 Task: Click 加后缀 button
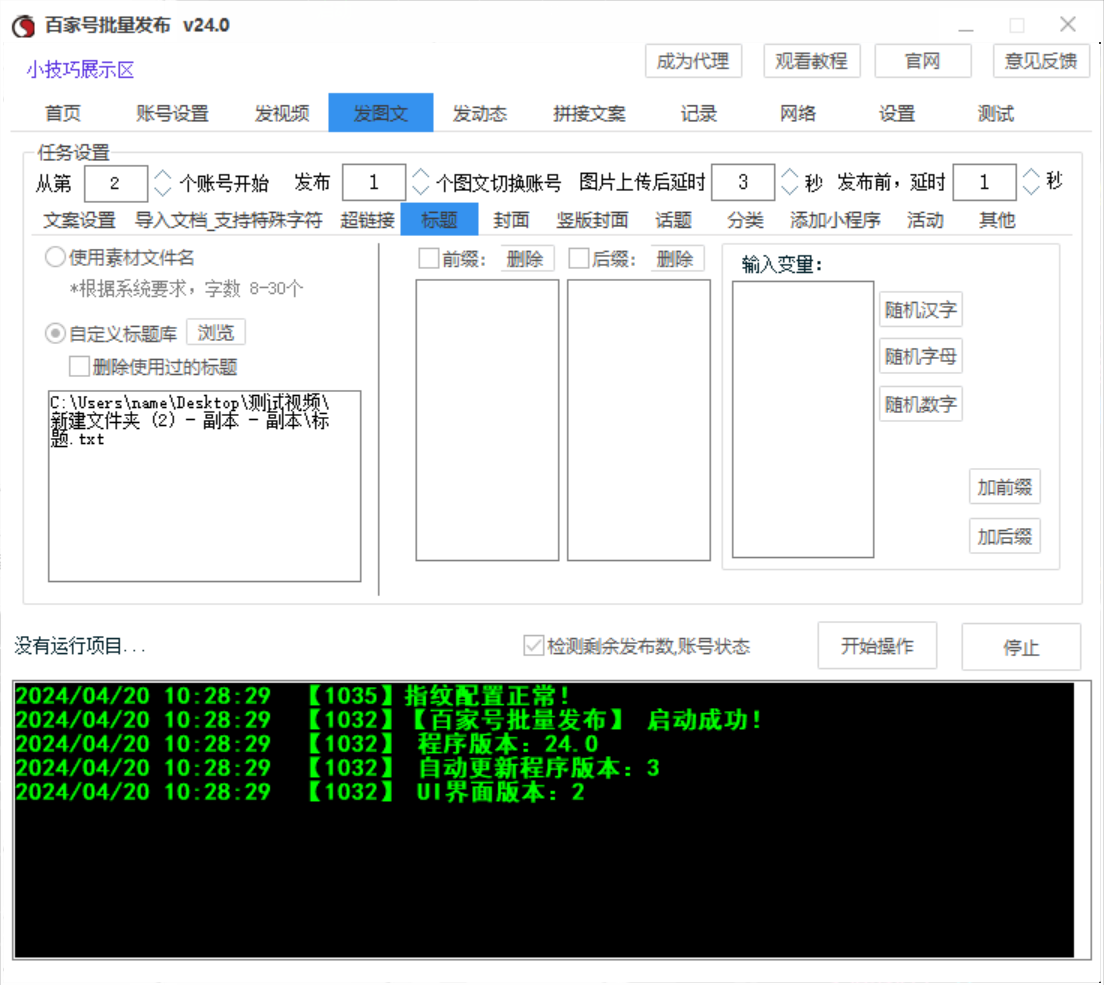[x=1005, y=537]
